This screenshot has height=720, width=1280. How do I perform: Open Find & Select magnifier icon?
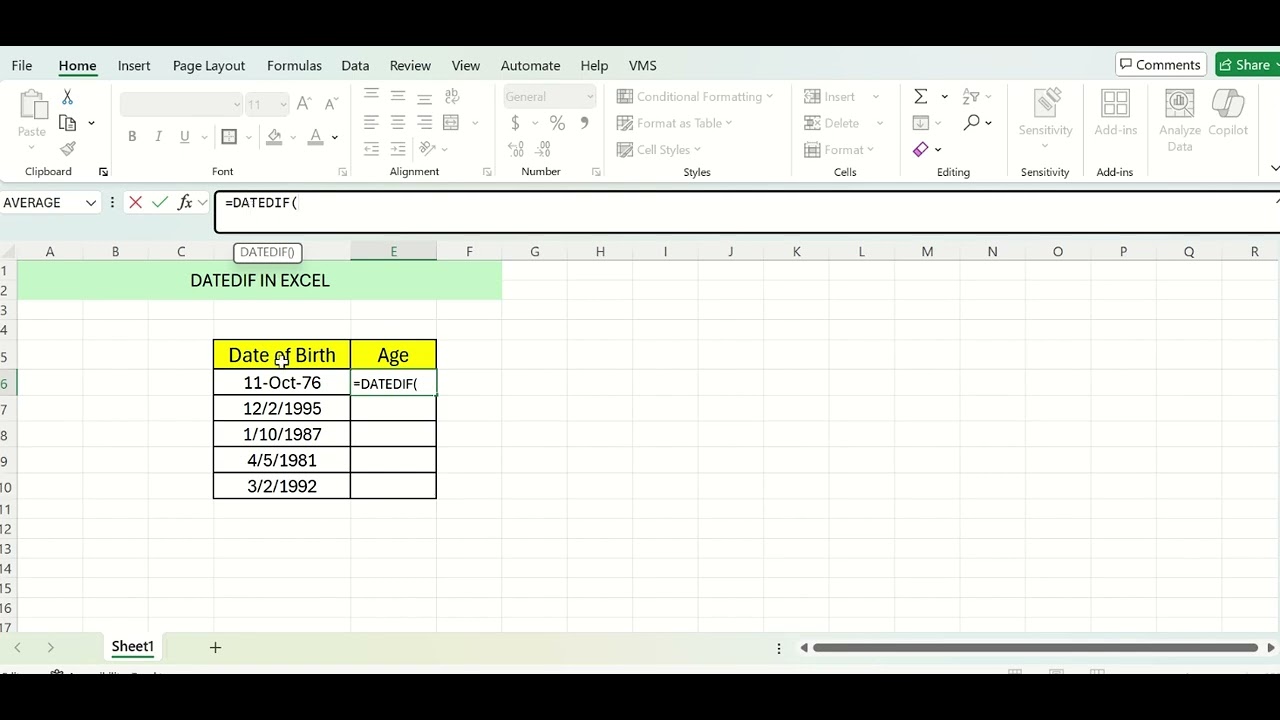(971, 123)
